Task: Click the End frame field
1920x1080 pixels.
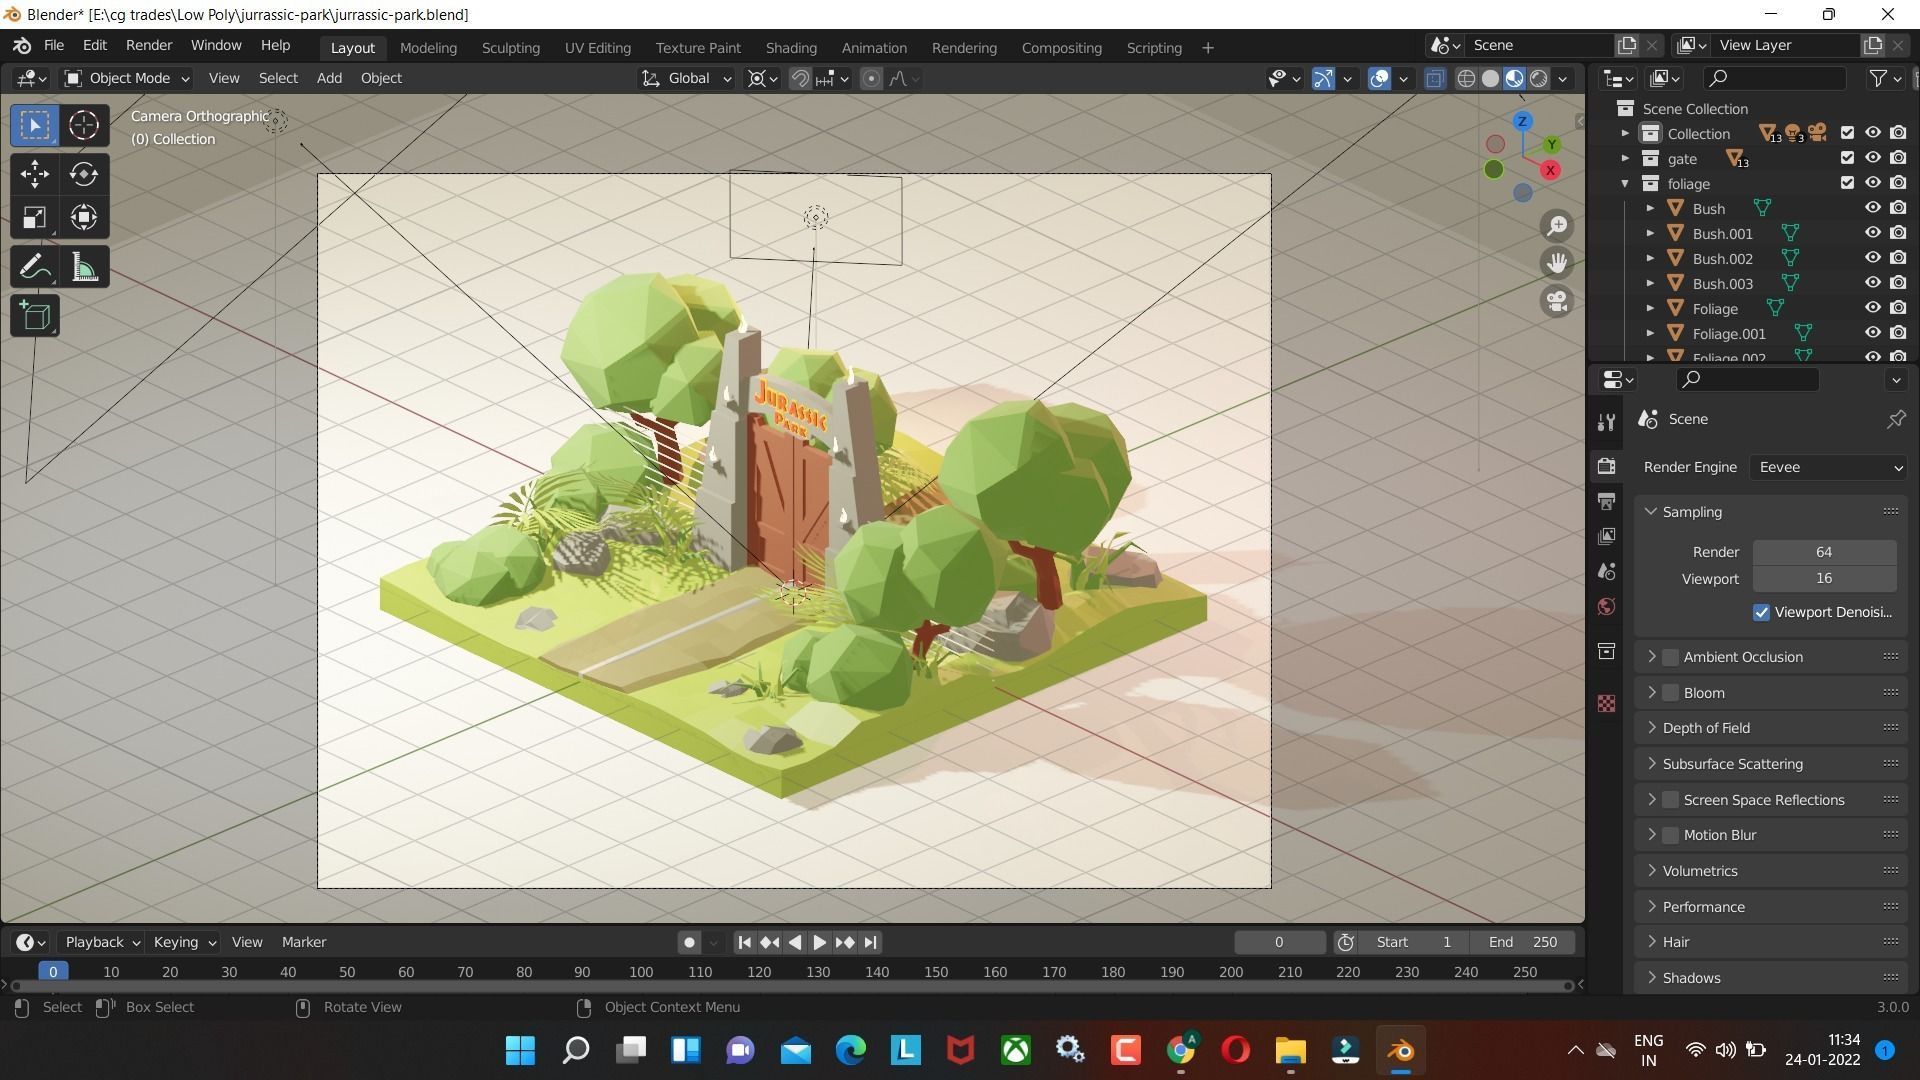Action: [1522, 942]
